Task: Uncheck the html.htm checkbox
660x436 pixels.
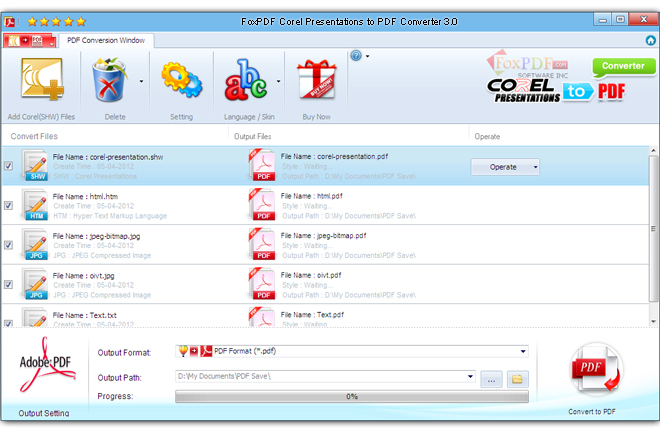Action: click(x=8, y=205)
